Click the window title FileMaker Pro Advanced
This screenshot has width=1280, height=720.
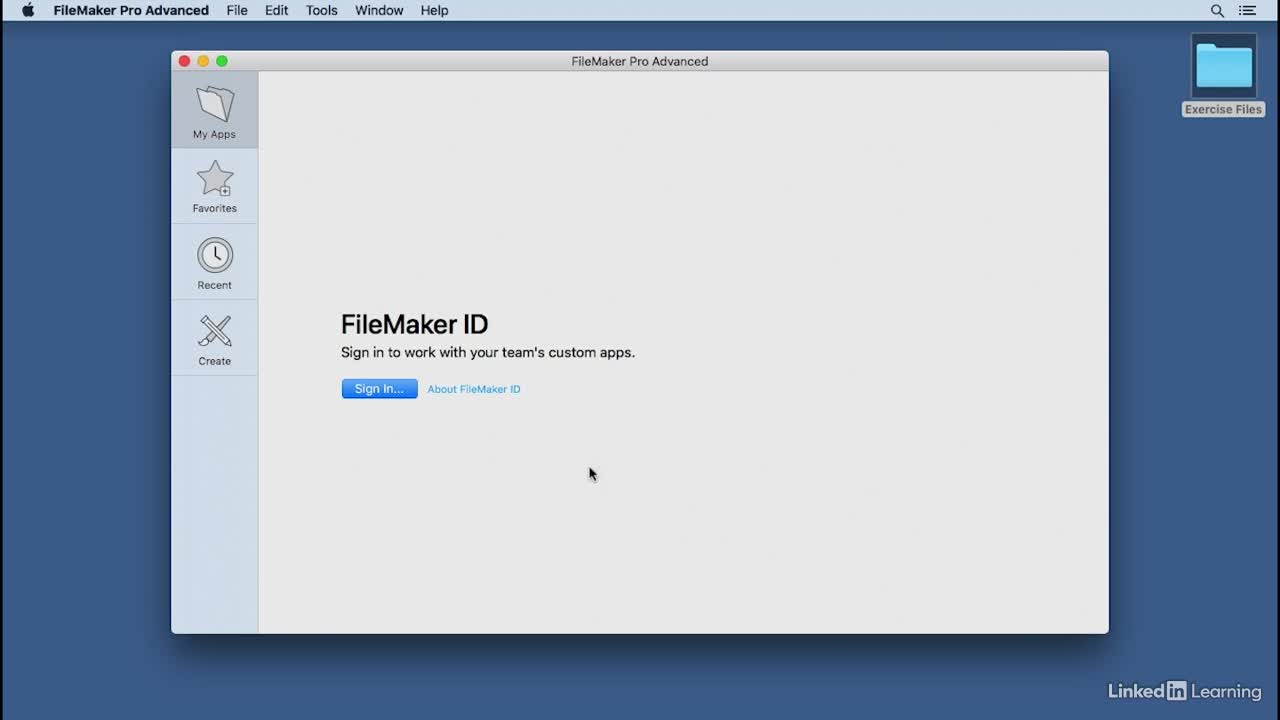pyautogui.click(x=640, y=61)
